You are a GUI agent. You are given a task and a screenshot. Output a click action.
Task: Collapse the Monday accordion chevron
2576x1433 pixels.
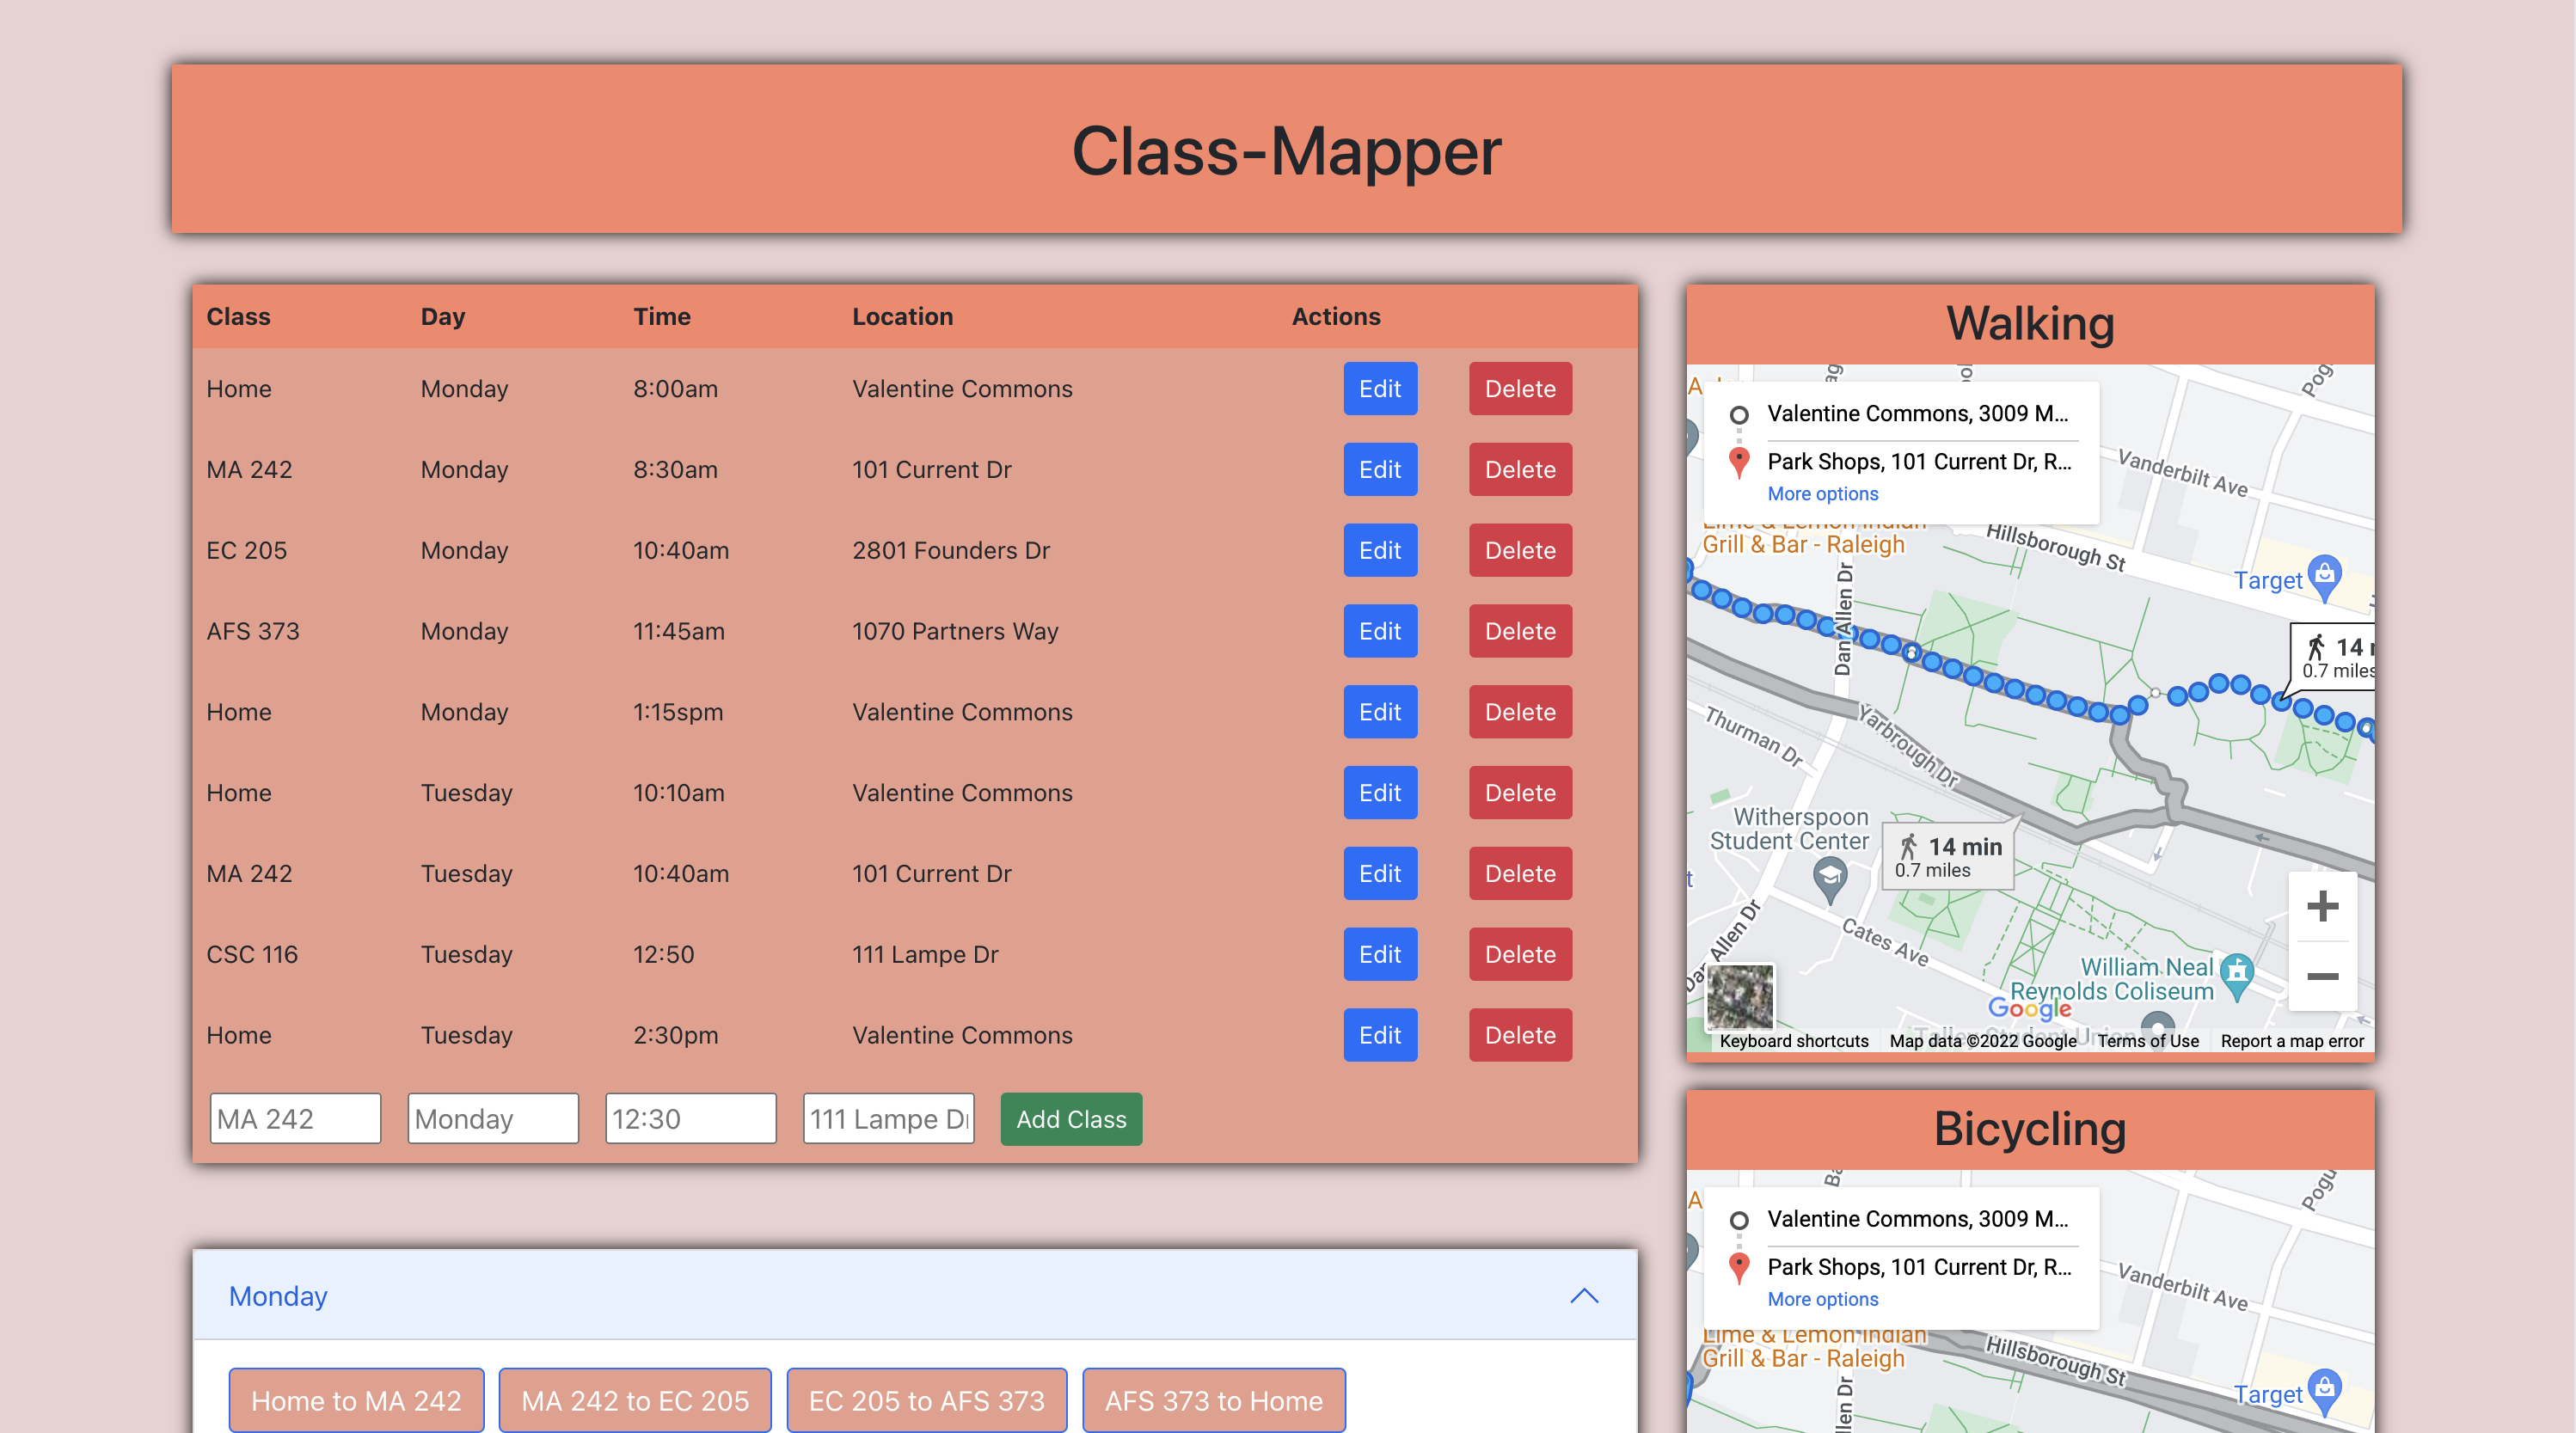click(x=1584, y=1296)
